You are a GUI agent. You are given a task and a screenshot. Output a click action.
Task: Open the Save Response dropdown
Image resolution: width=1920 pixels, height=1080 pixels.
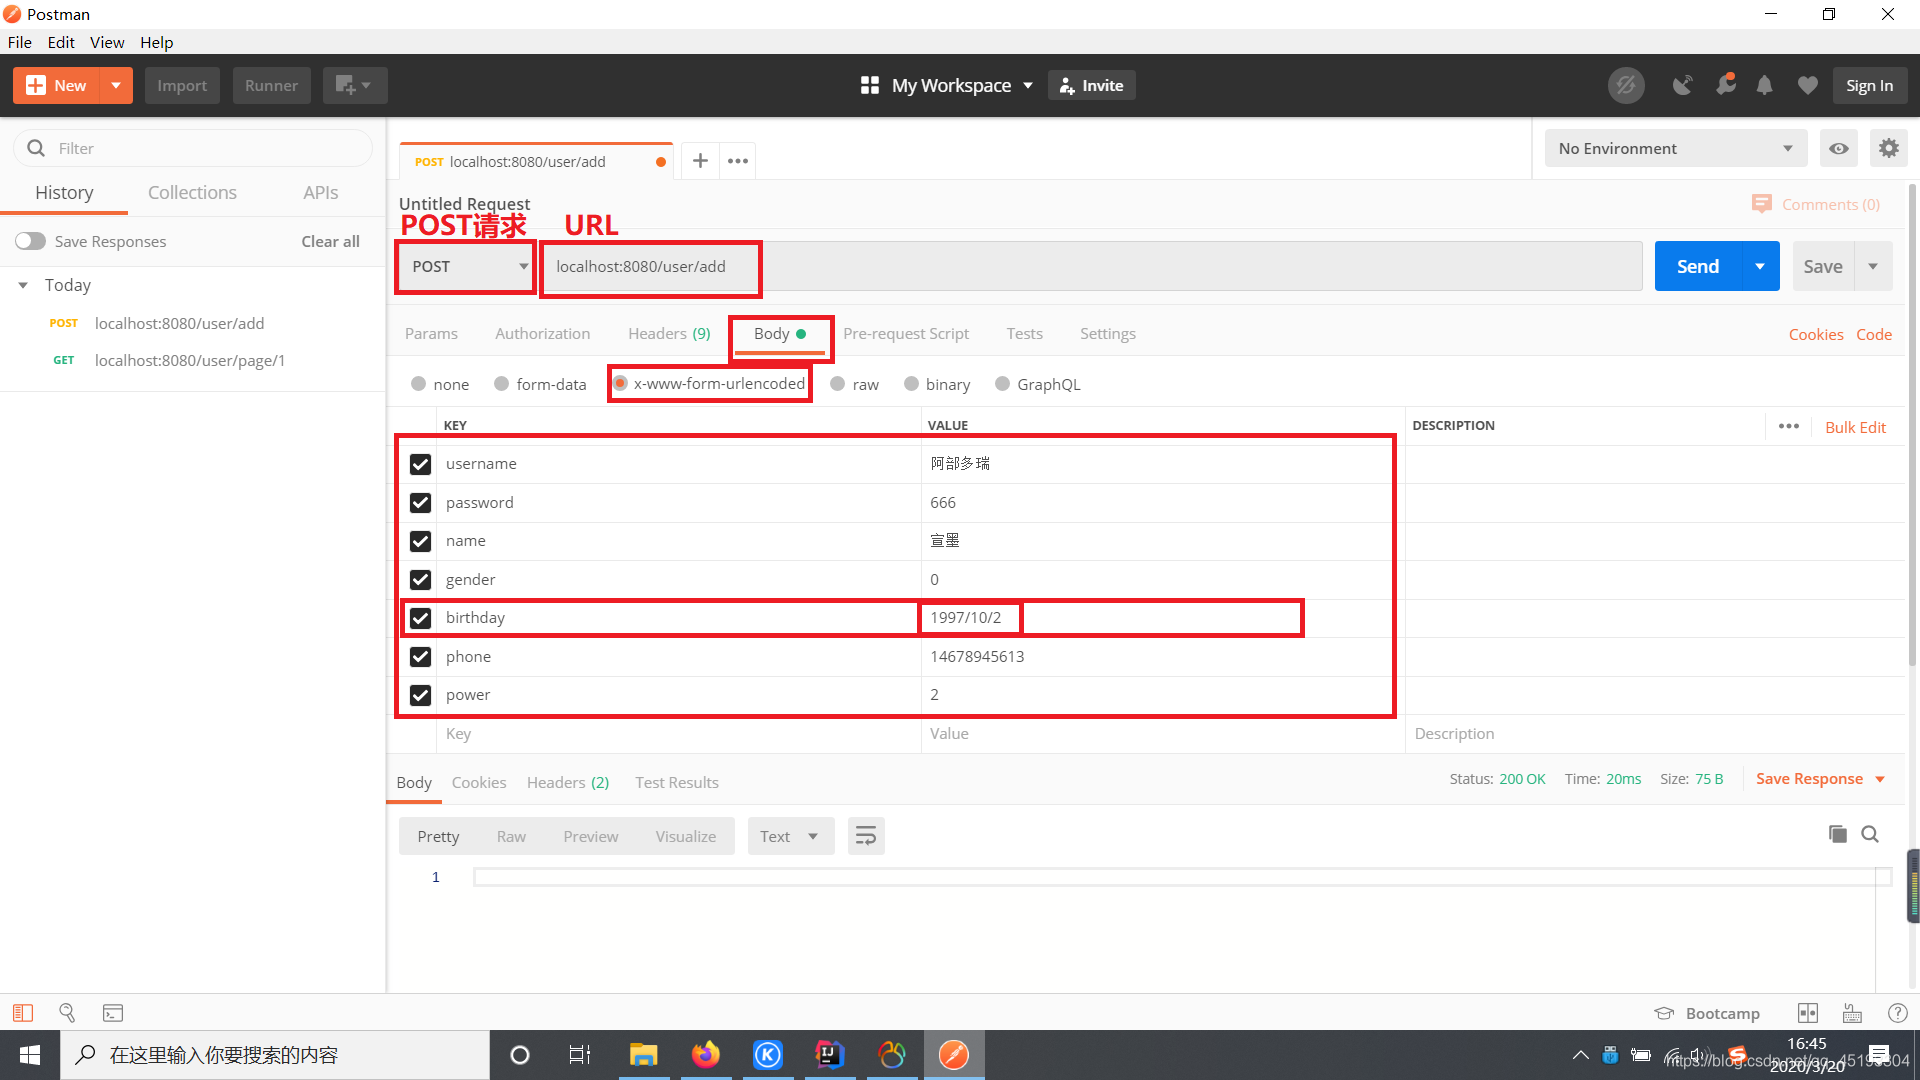tap(1820, 779)
